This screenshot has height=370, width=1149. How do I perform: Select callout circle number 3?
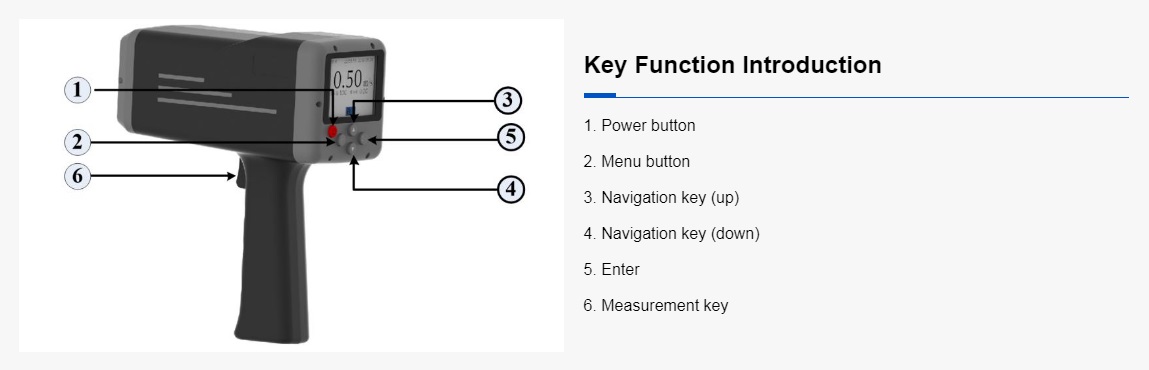[507, 100]
